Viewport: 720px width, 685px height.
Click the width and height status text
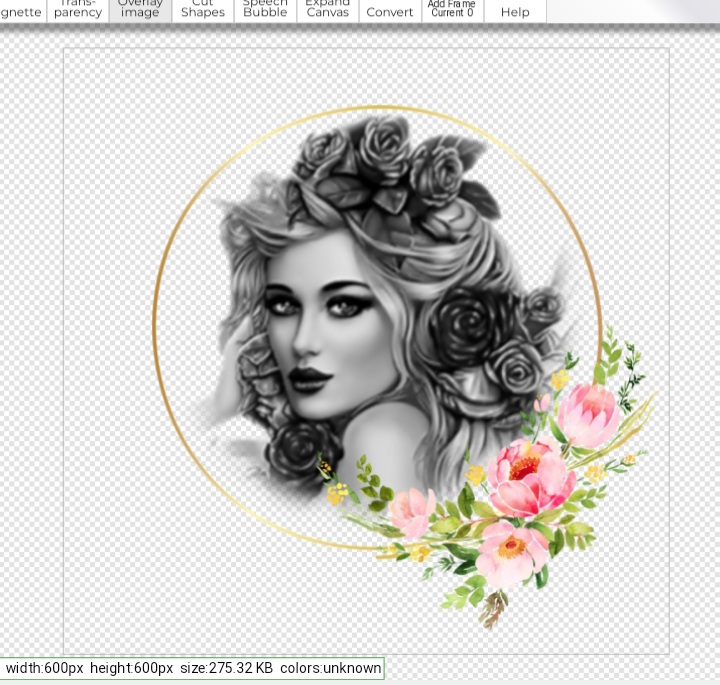(90, 668)
